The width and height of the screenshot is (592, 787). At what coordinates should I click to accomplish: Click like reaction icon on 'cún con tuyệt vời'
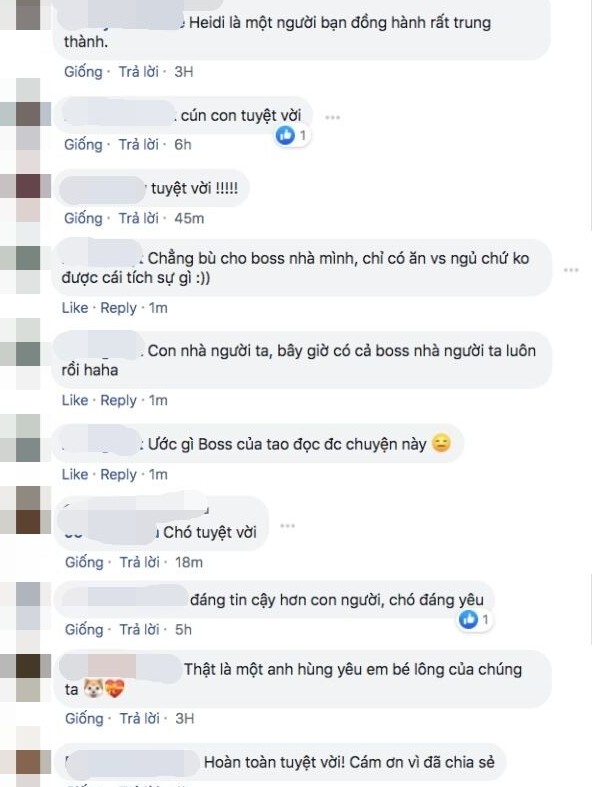(285, 135)
